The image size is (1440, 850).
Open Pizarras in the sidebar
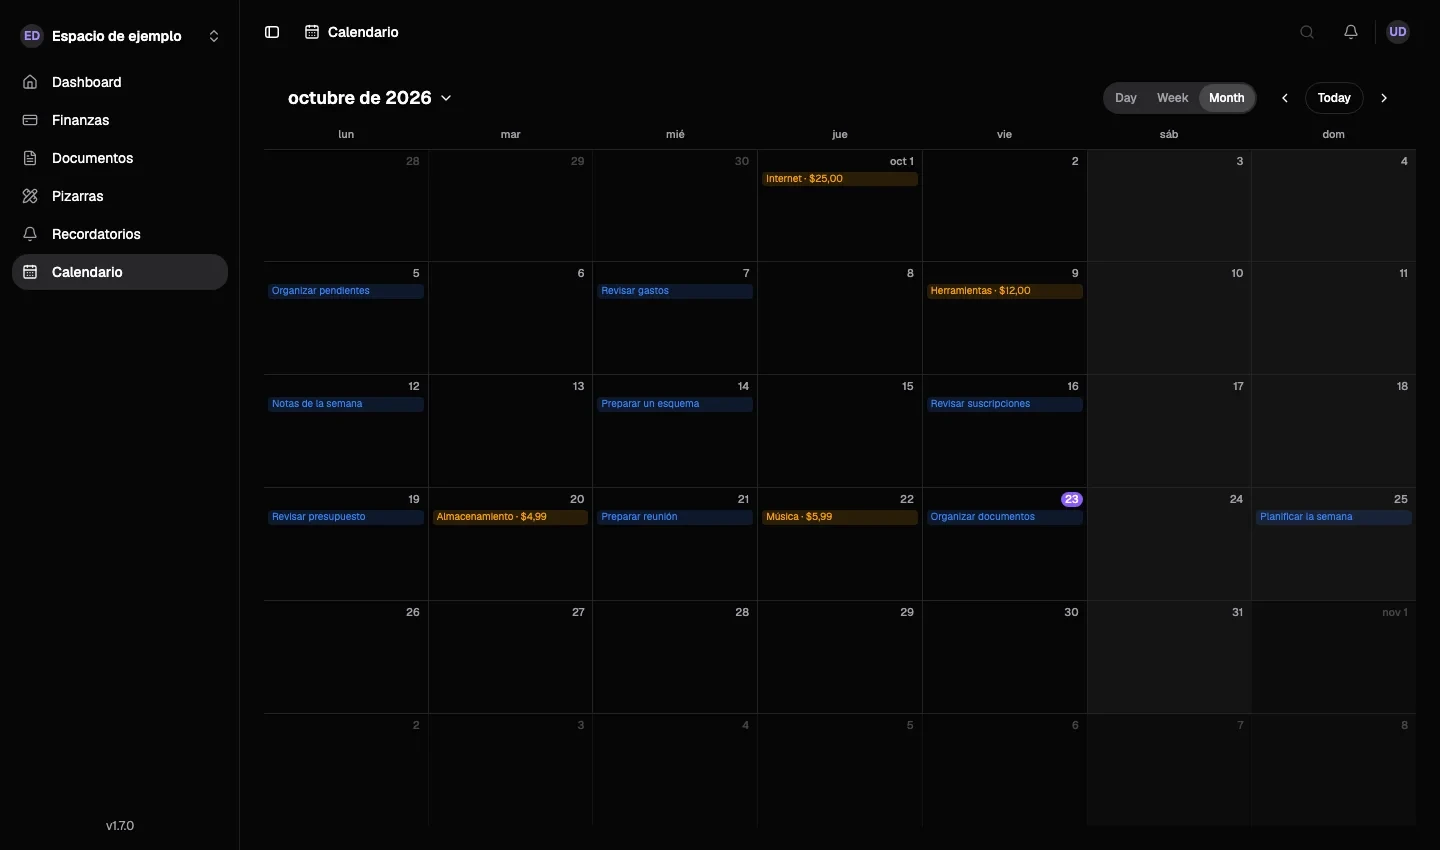(120, 196)
